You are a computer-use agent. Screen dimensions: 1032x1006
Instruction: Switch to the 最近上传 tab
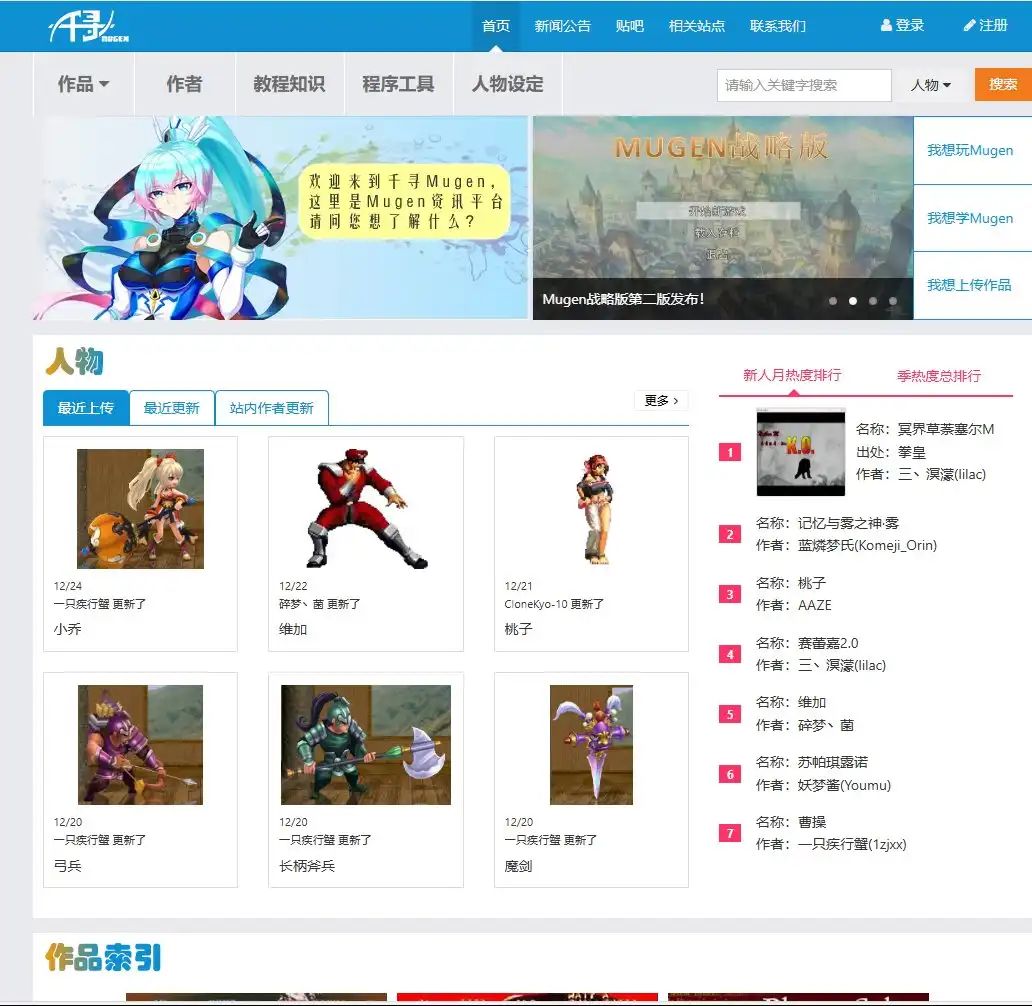point(86,408)
